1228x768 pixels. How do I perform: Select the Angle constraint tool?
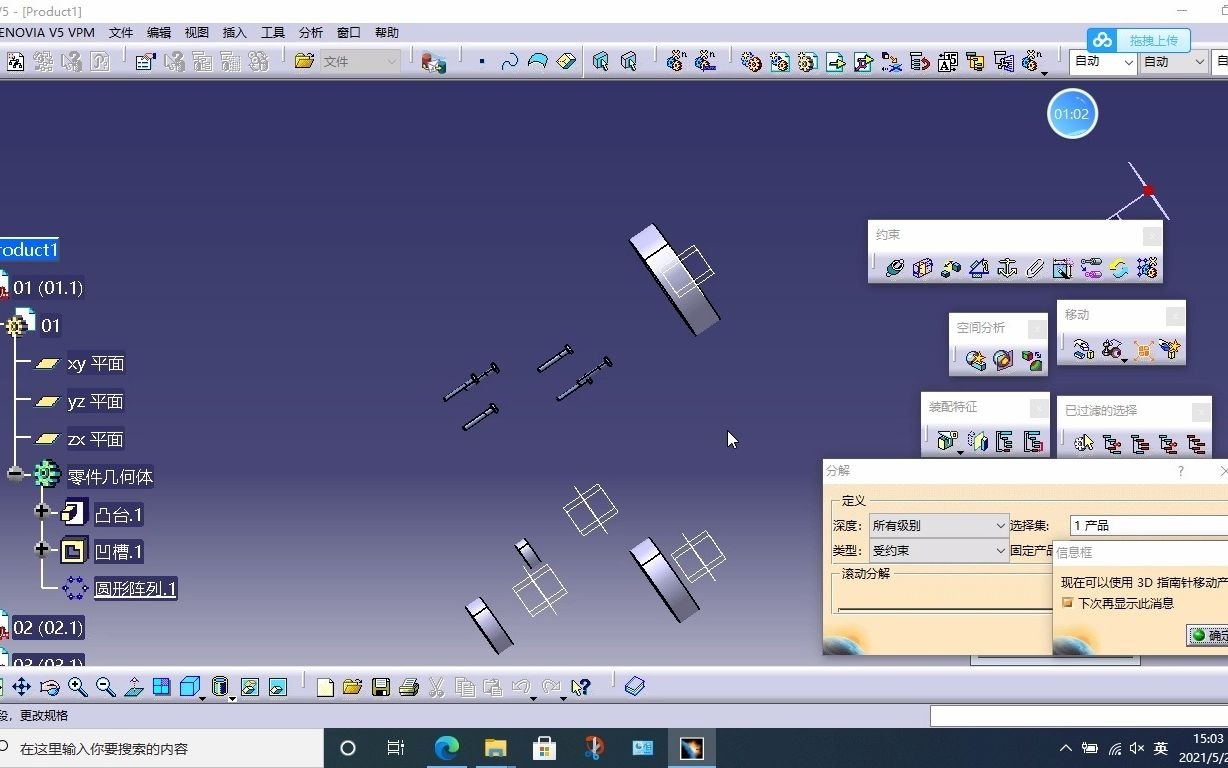click(x=979, y=268)
